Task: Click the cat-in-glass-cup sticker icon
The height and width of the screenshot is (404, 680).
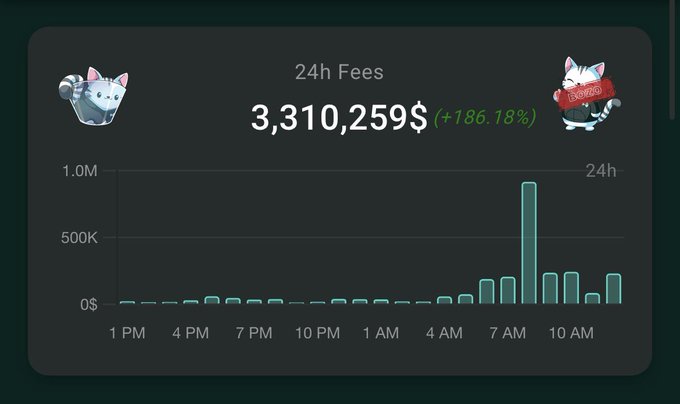Action: point(93,96)
